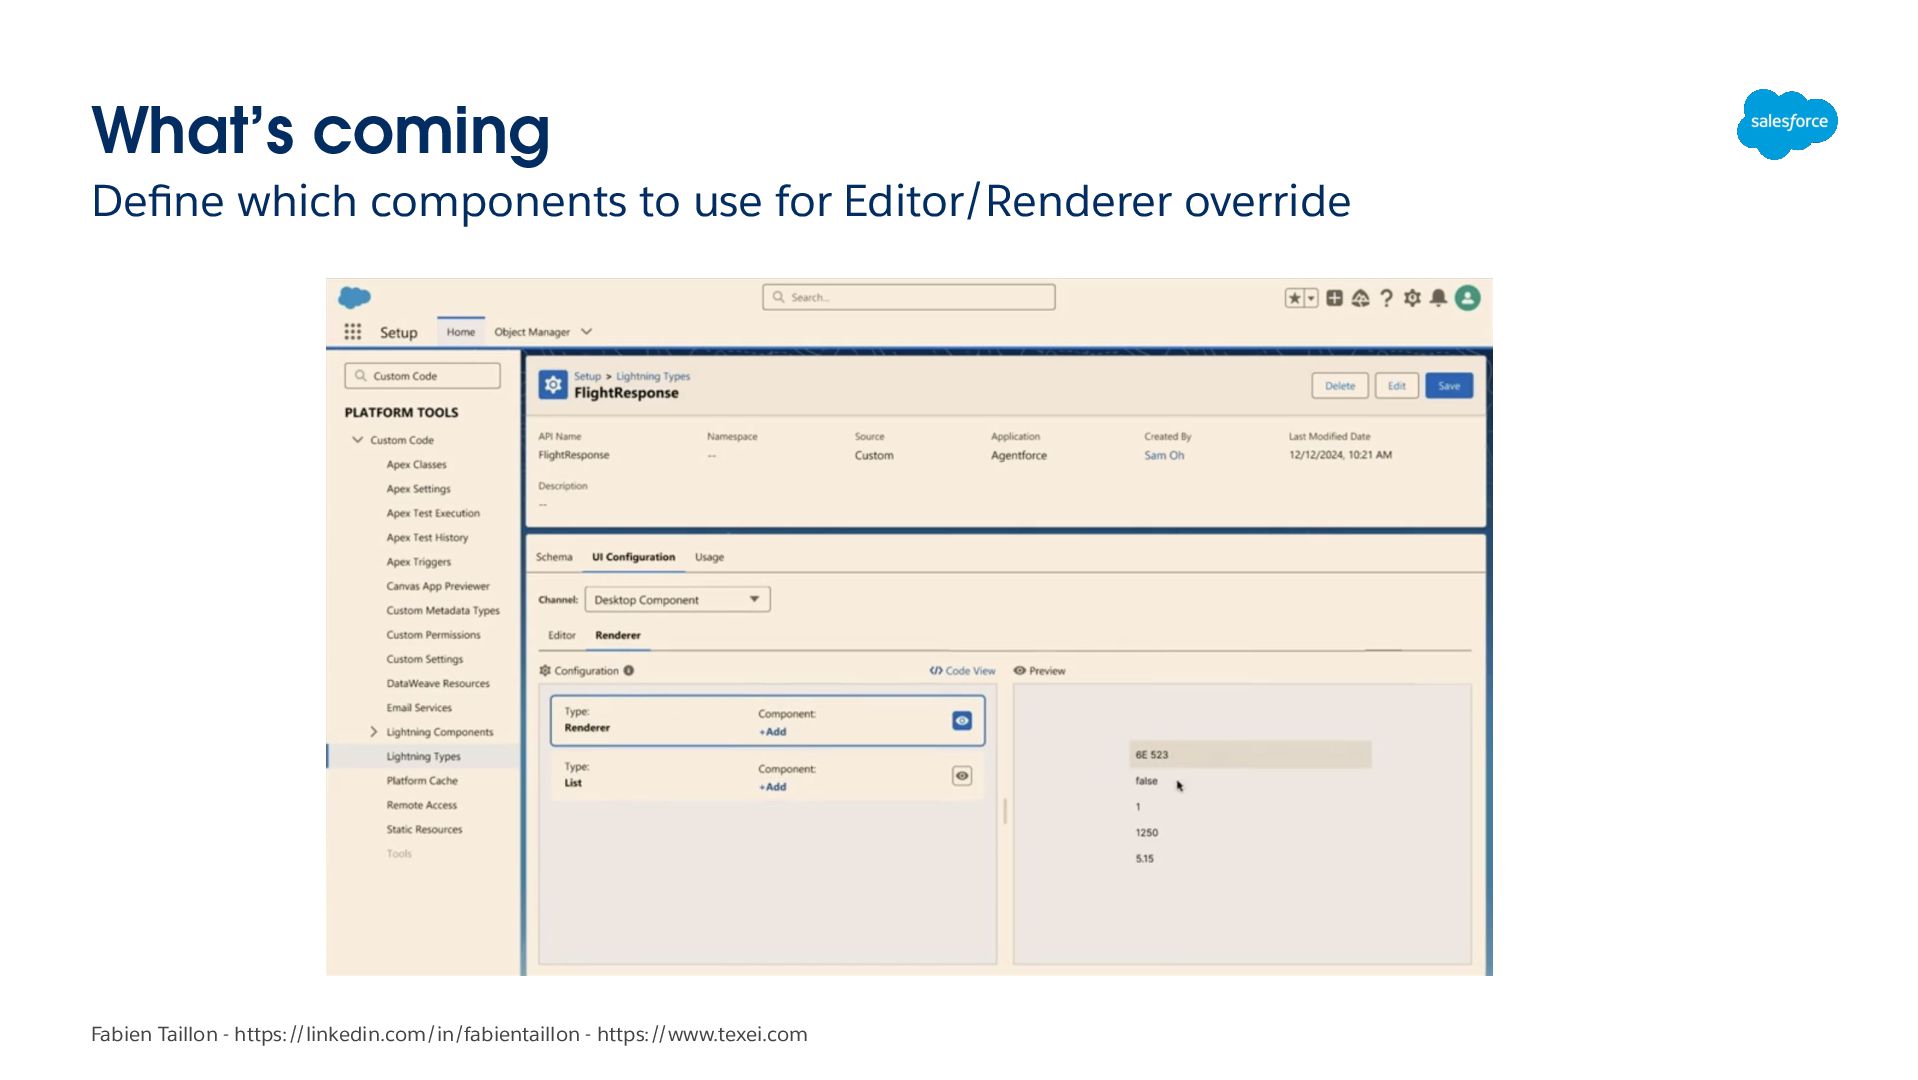Open the Help question mark icon
This screenshot has height=1080, width=1918.
(1386, 298)
